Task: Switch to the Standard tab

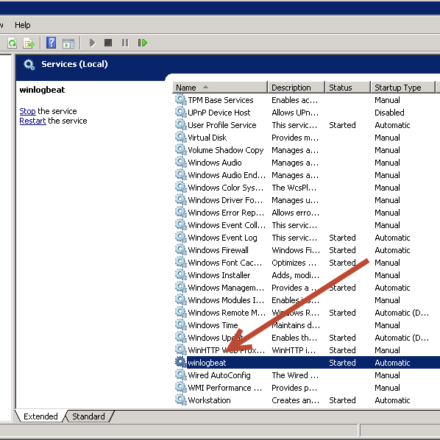Action: click(89, 416)
